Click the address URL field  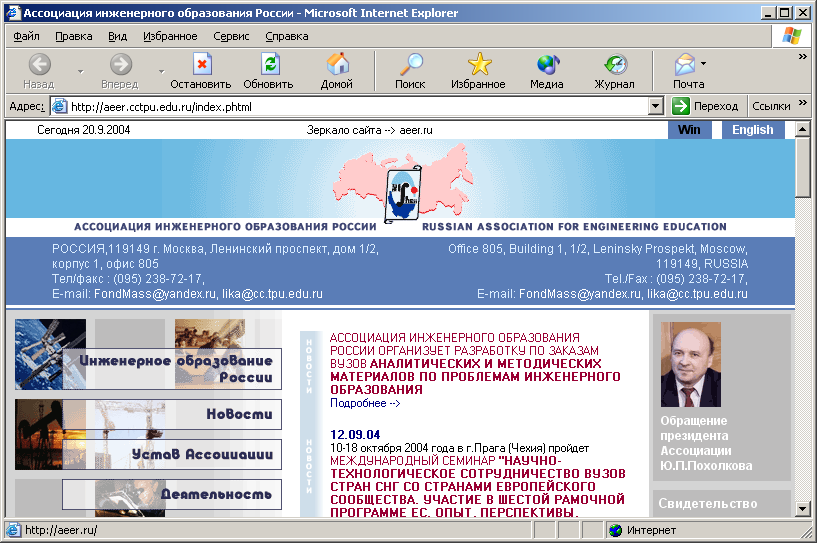click(358, 107)
